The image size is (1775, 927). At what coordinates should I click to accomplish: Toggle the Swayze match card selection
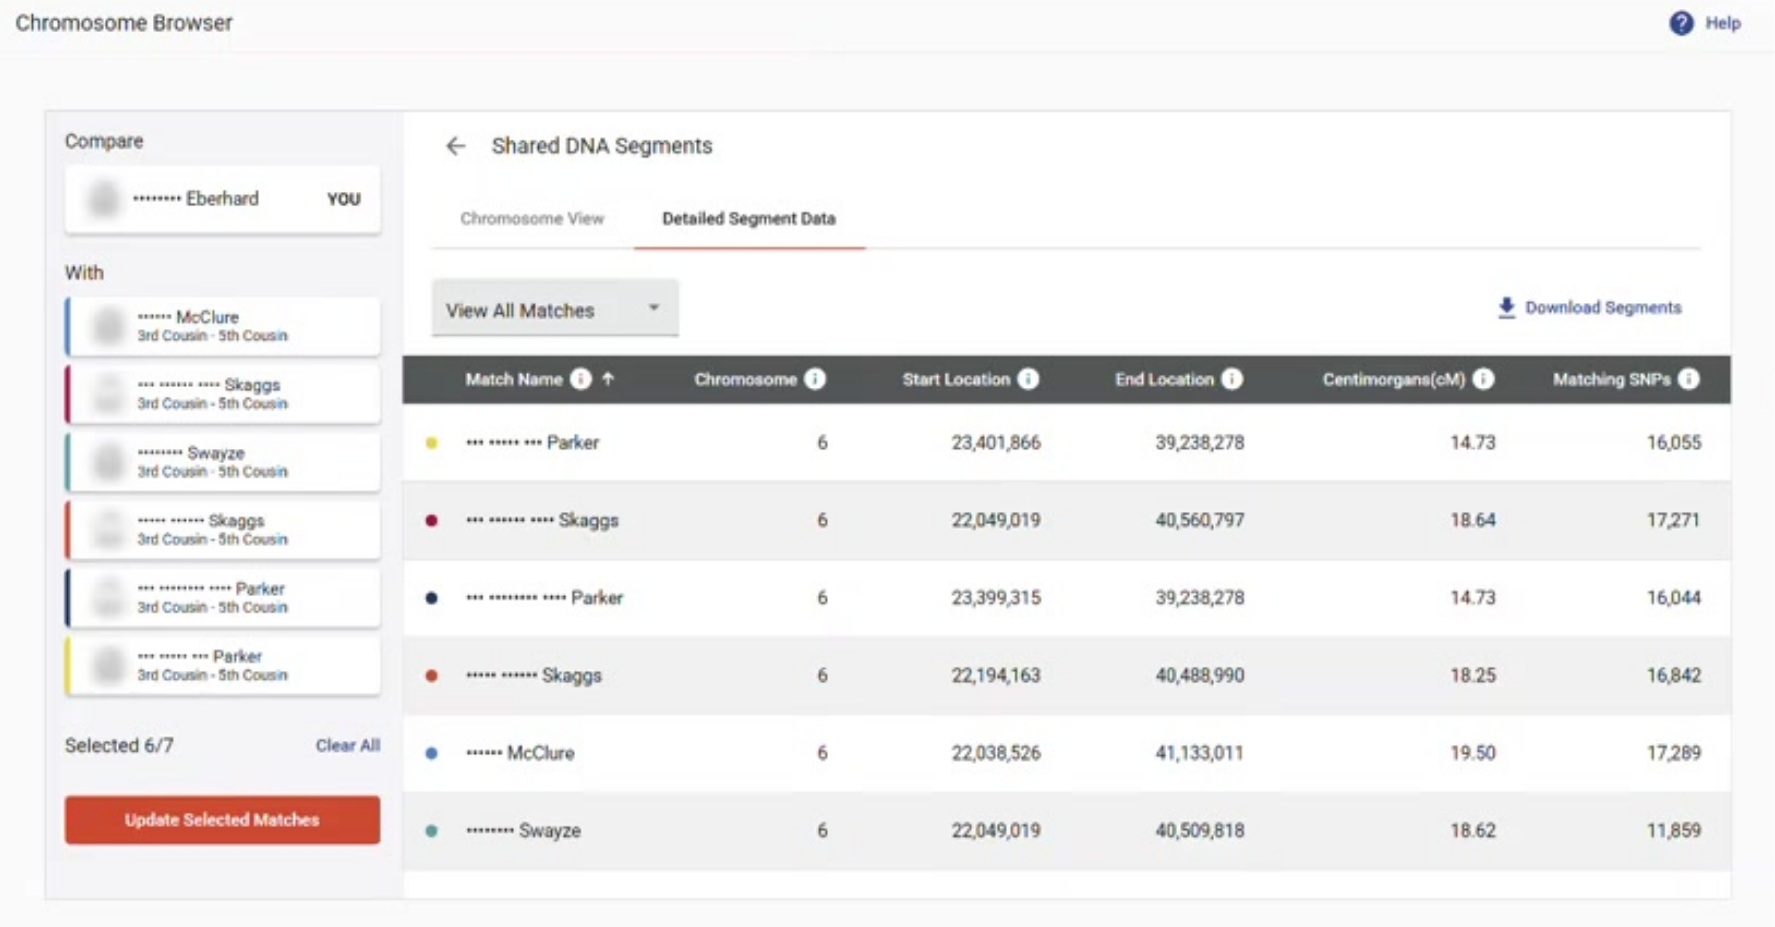[x=223, y=462]
